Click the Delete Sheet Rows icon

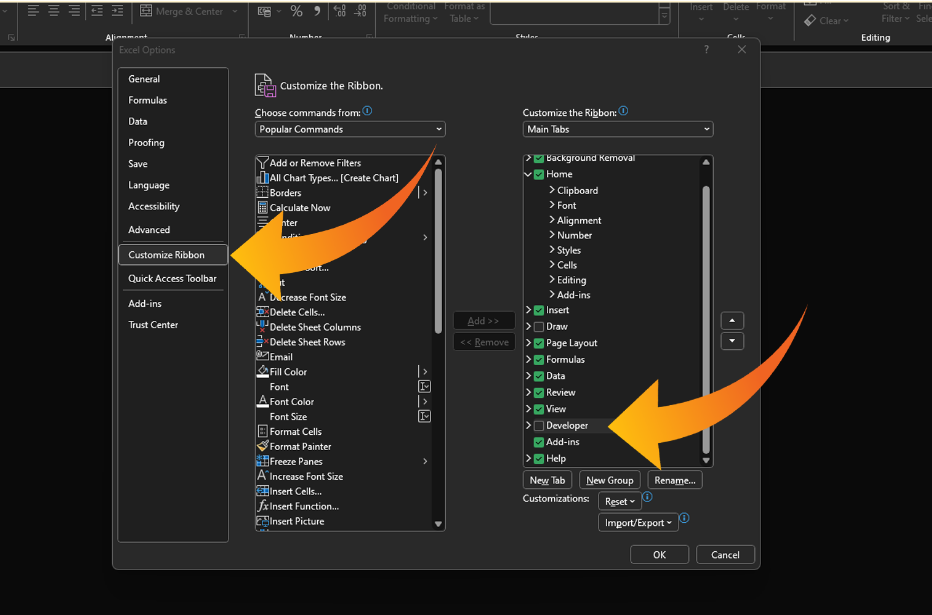coord(262,342)
